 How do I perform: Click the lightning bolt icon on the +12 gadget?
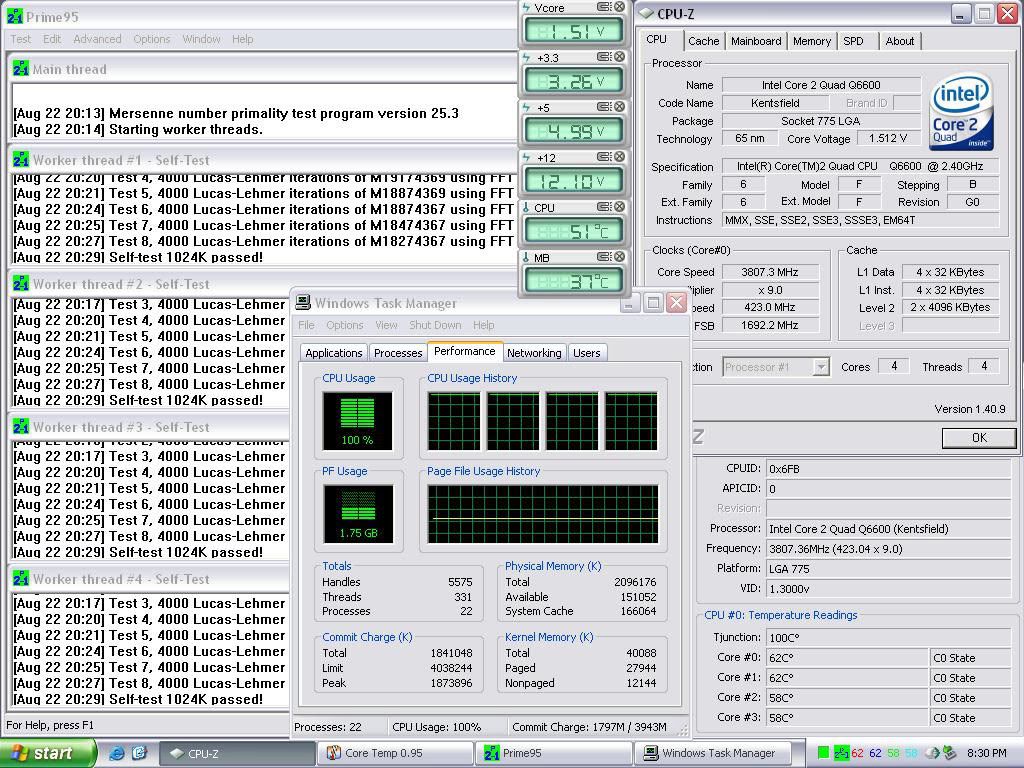click(x=526, y=157)
